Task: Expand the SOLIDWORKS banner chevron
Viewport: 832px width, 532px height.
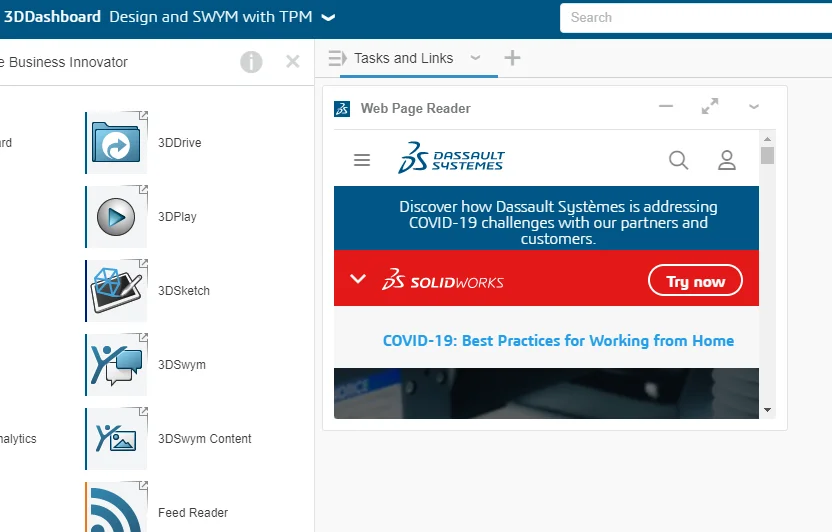Action: [358, 278]
